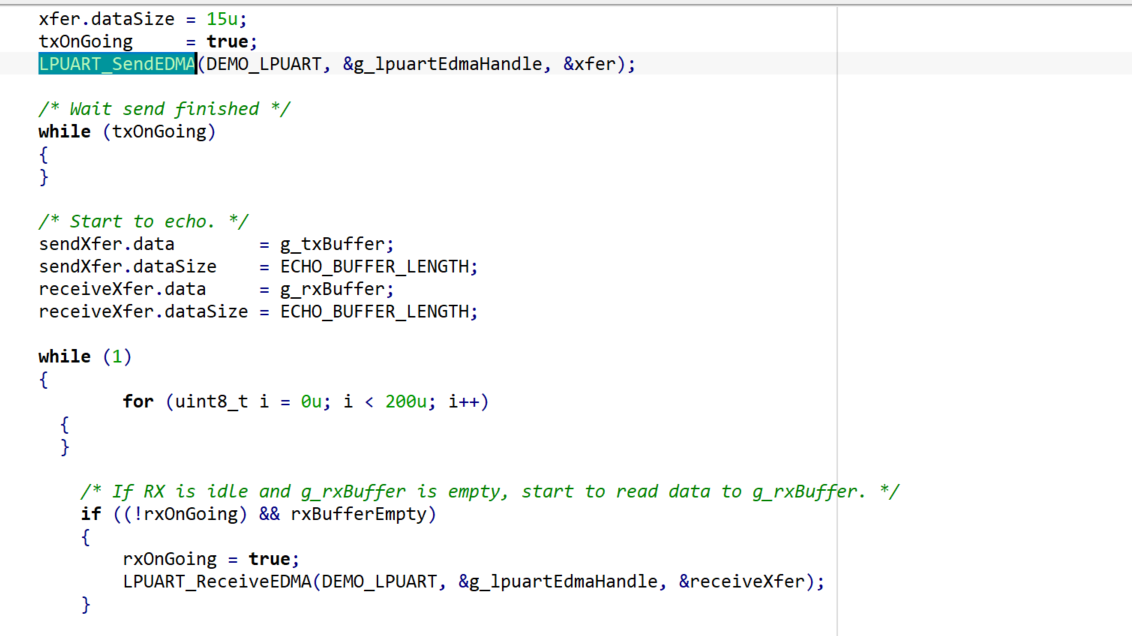The height and width of the screenshot is (636, 1132).
Task: Click 'while (txOnGoing)' loop condition
Action: click(x=127, y=131)
